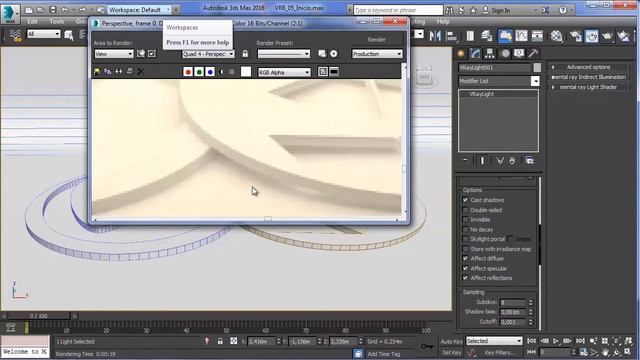Toggle the Cast shadows checkbox
640x360 pixels.
465,200
